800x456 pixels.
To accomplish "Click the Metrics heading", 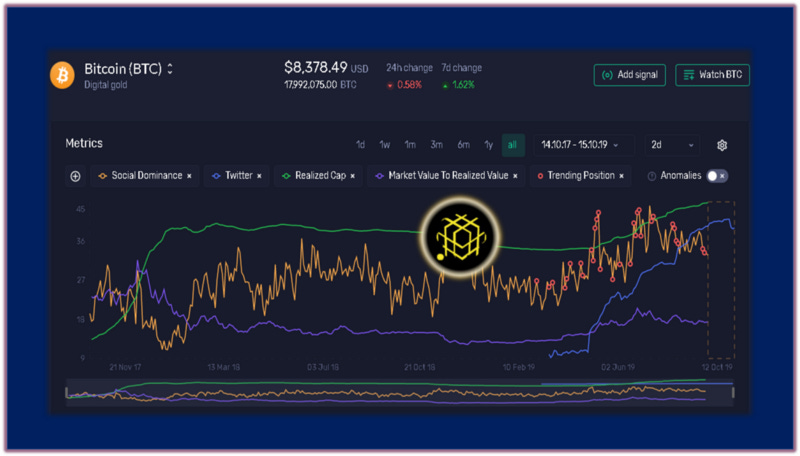I will click(84, 143).
